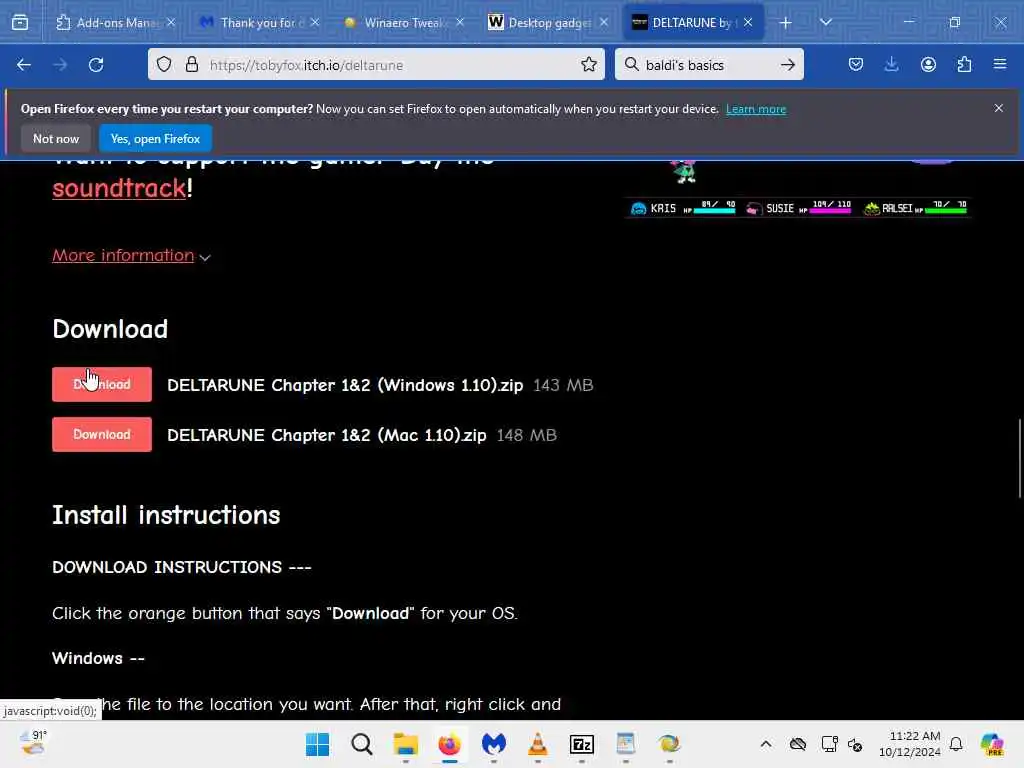Close the Add-ons Manager tab

pyautogui.click(x=171, y=23)
